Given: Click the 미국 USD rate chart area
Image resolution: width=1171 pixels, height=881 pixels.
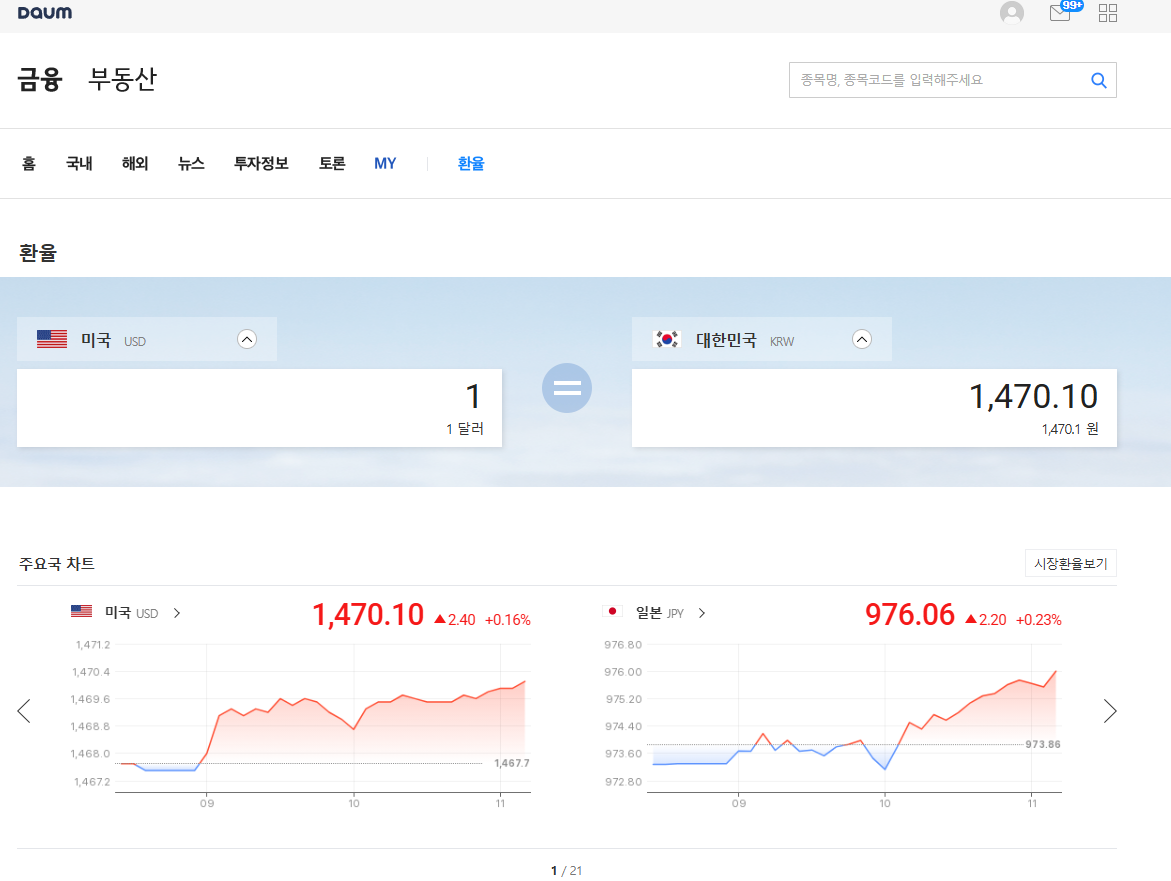Looking at the screenshot, I should [322, 718].
